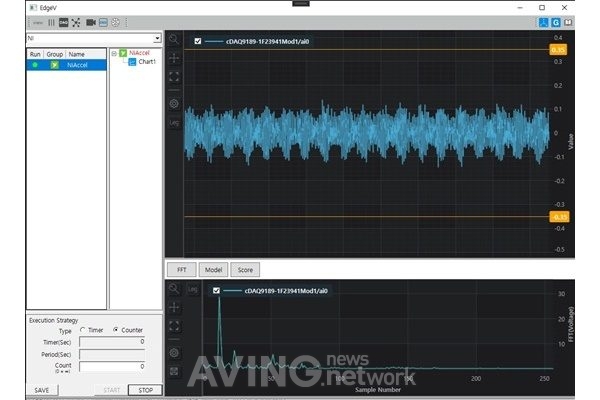Image resolution: width=600 pixels, height=400 pixels.
Task: Click the upper chart series name cDAQ9189-1F23941Mod1/ai0
Action: tap(267, 41)
